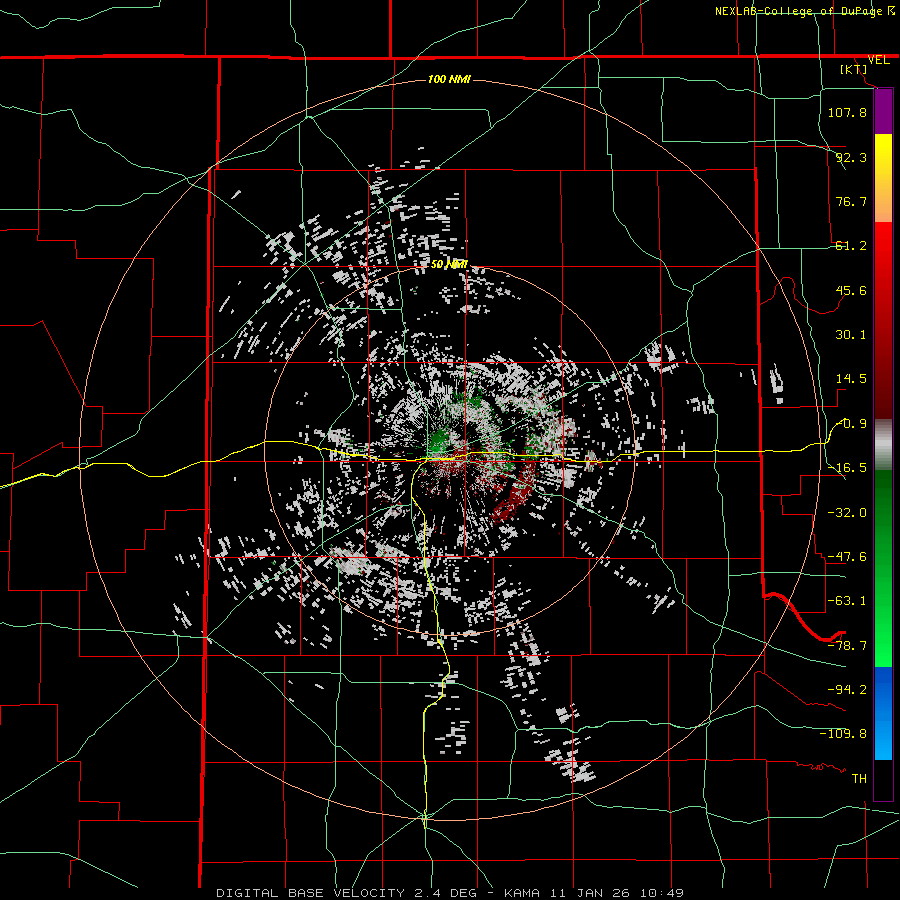This screenshot has width=900, height=900.
Task: Click the 50 NMI range ring label
Action: (x=449, y=265)
